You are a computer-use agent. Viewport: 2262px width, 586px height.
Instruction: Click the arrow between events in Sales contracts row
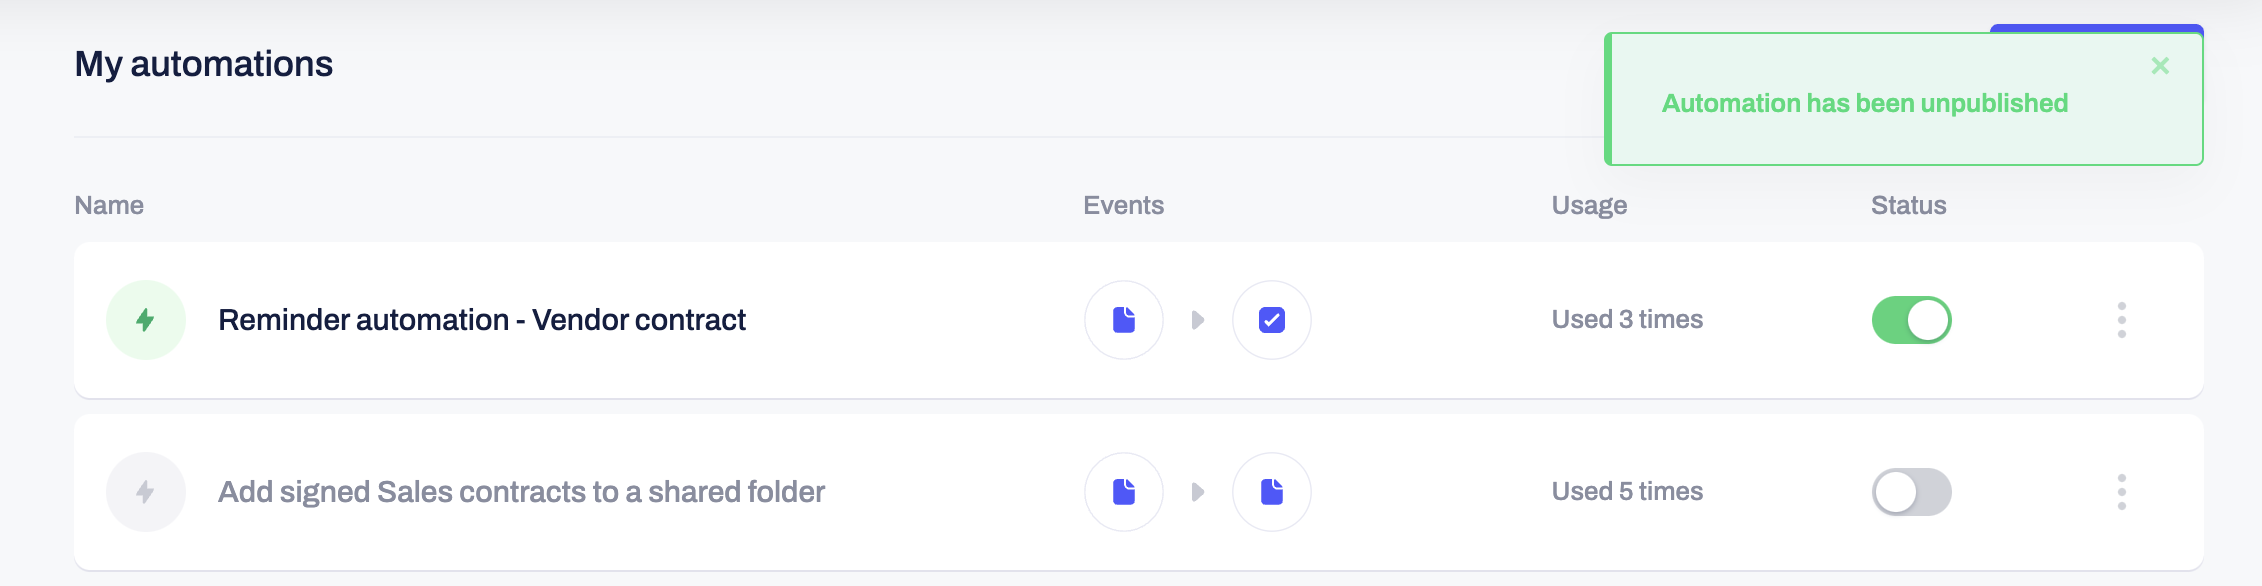(1198, 492)
